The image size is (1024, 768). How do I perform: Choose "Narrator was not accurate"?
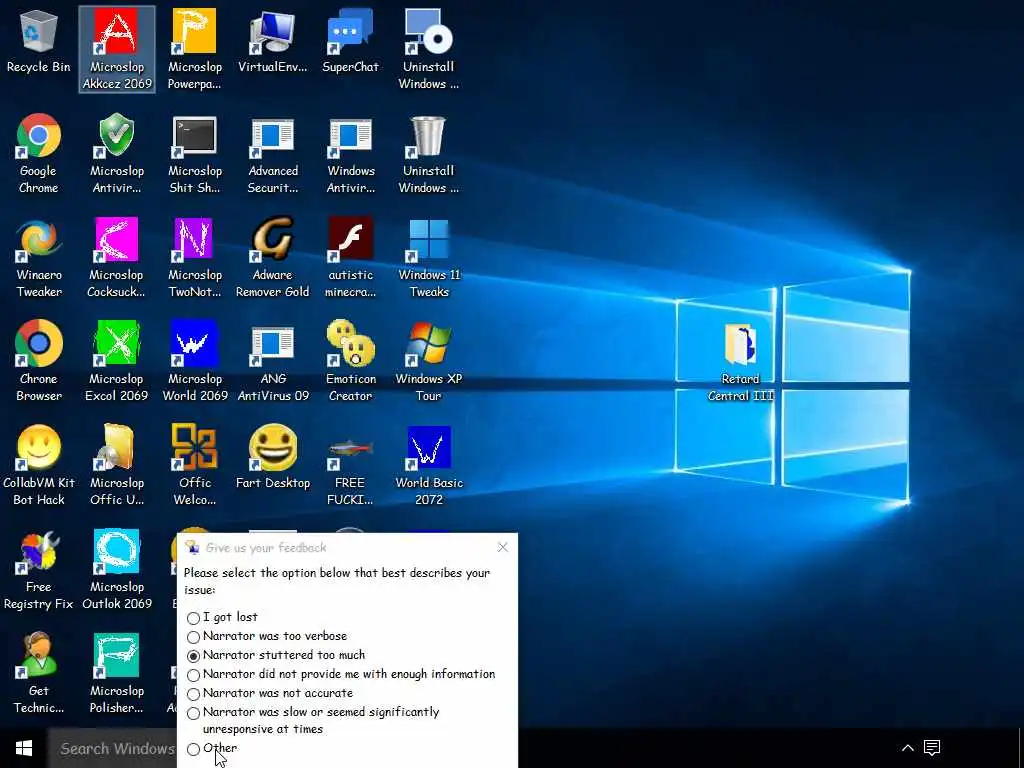click(270, 693)
